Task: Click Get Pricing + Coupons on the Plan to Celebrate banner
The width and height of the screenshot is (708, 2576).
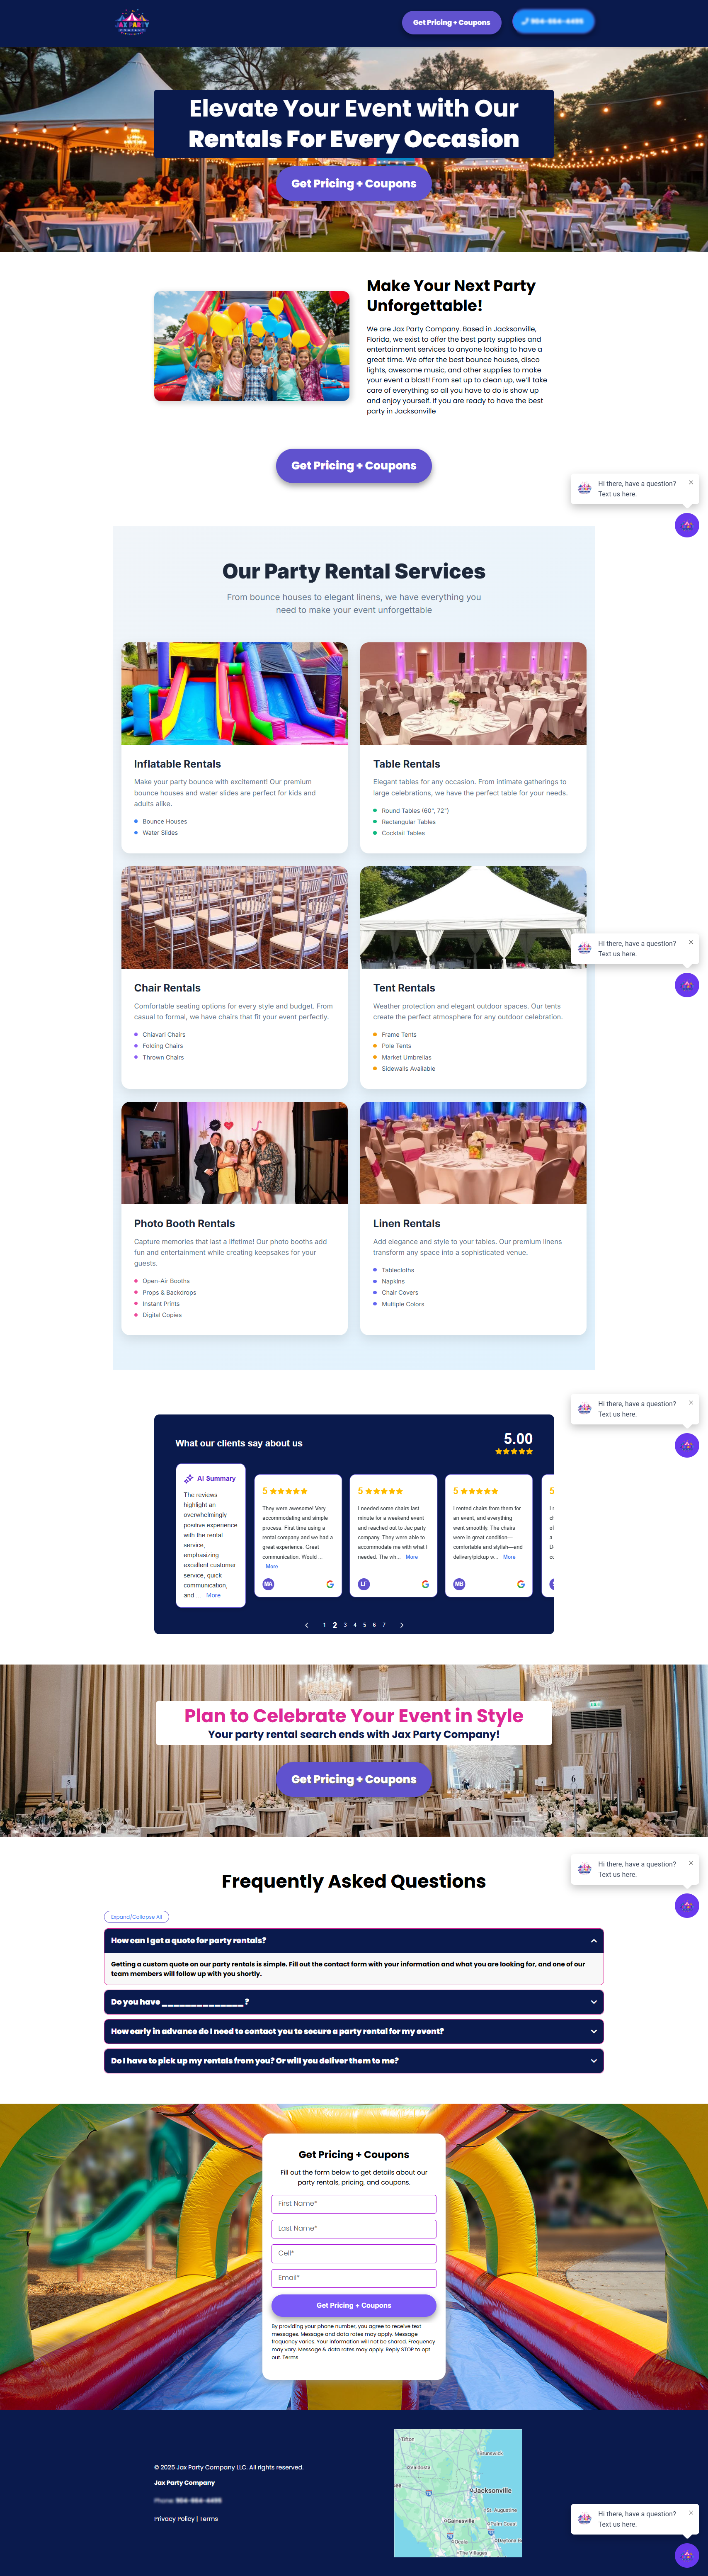Action: point(354,1779)
